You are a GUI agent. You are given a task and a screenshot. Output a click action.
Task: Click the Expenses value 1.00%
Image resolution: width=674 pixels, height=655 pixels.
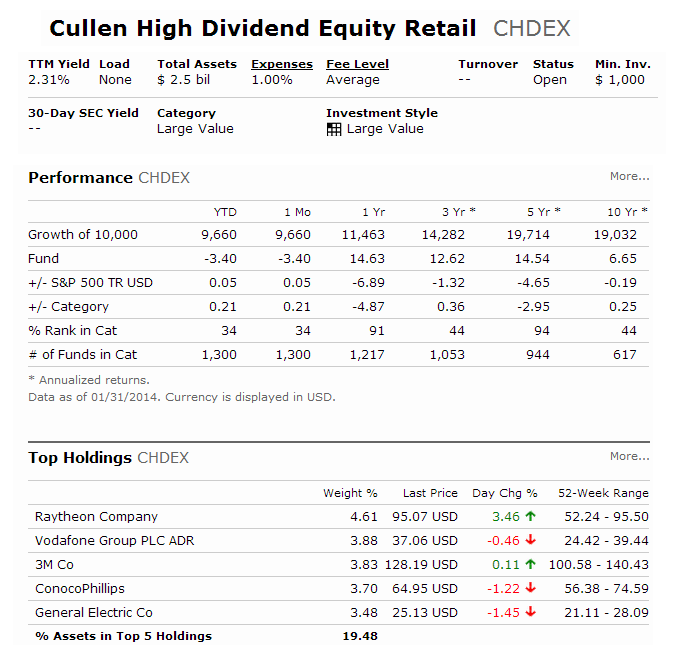[272, 80]
